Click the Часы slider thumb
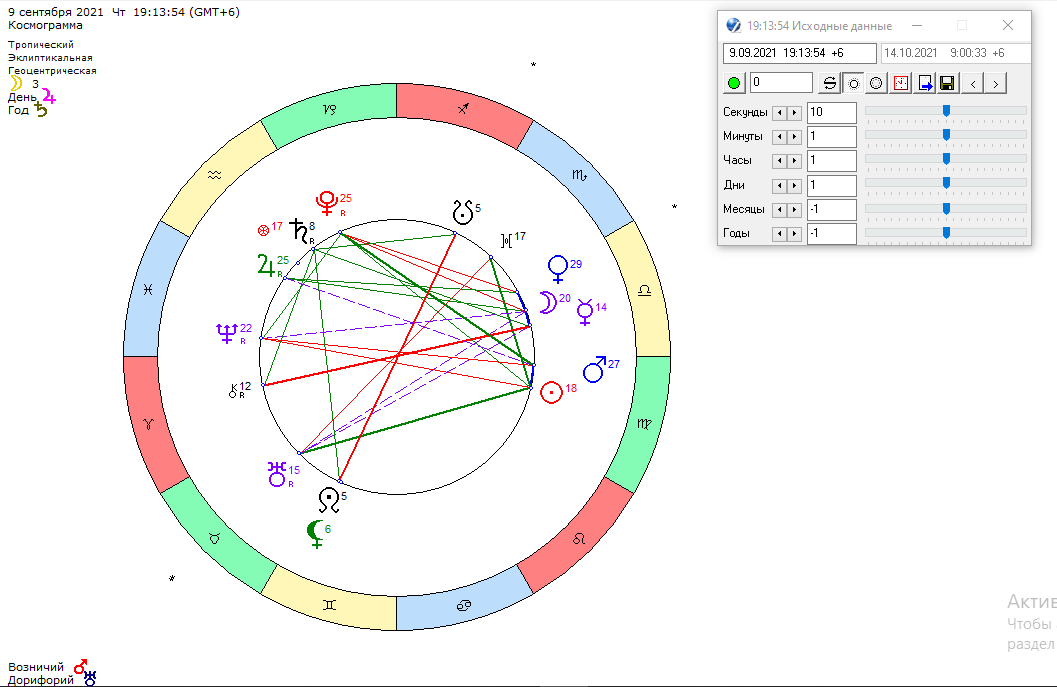This screenshot has height=687, width=1057. click(x=946, y=159)
